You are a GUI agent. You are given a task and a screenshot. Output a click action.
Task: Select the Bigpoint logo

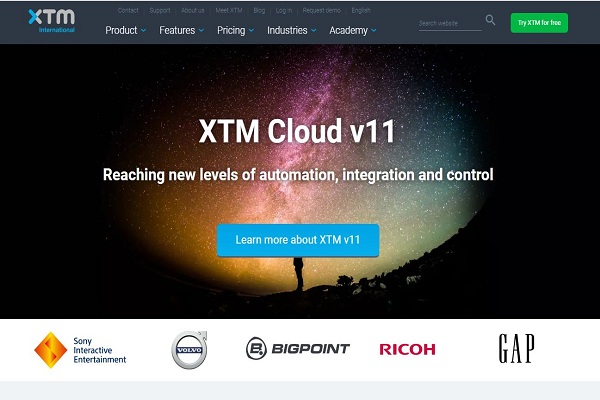click(x=298, y=348)
